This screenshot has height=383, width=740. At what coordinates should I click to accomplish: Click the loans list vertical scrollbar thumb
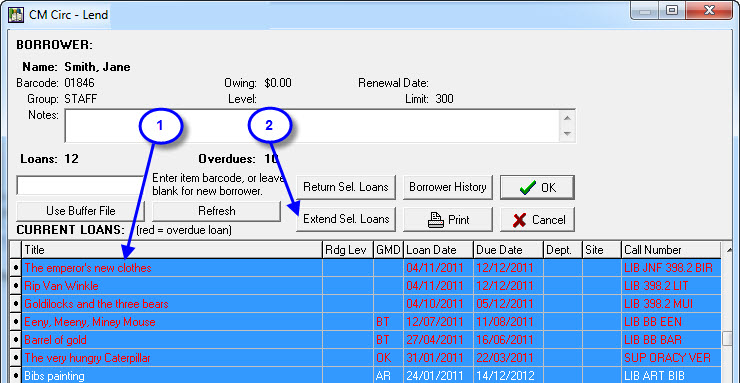coord(727,339)
